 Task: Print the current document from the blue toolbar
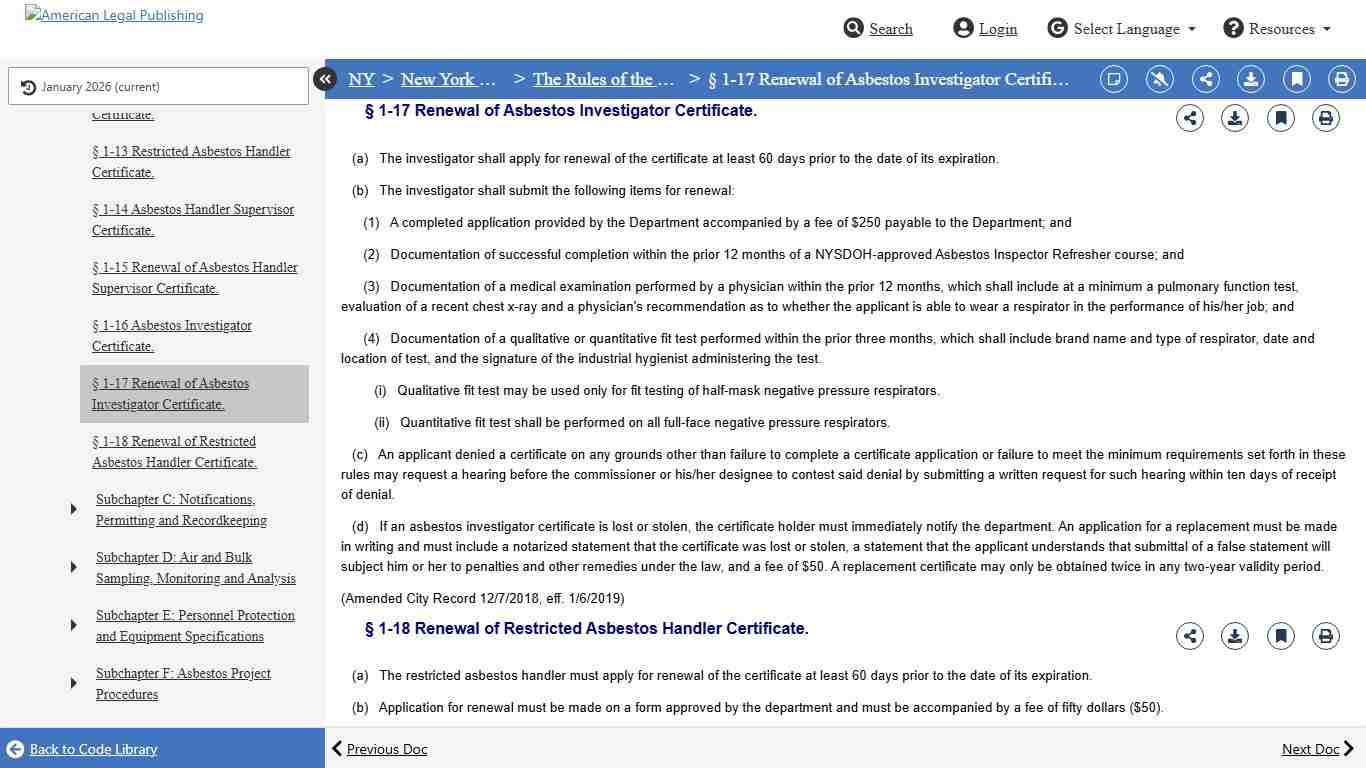click(1341, 79)
